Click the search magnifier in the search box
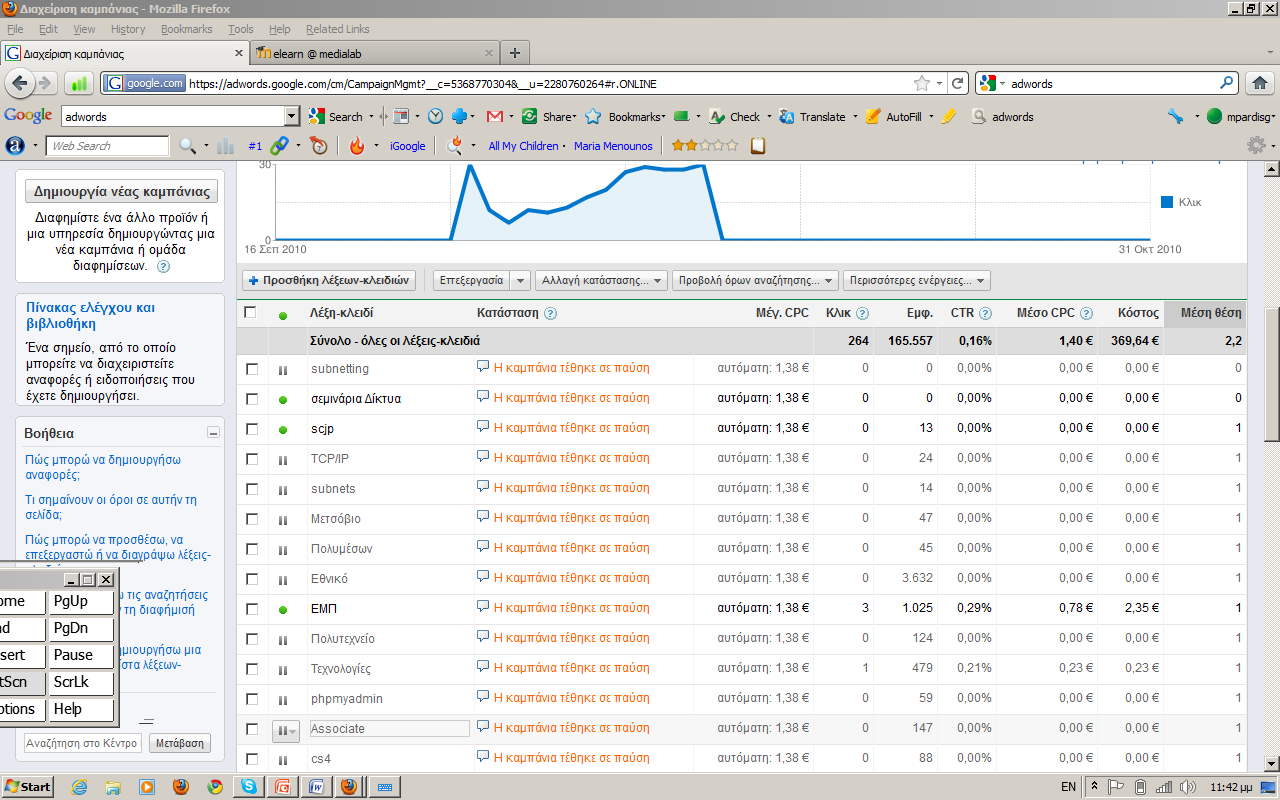1280x800 pixels. coord(1227,83)
